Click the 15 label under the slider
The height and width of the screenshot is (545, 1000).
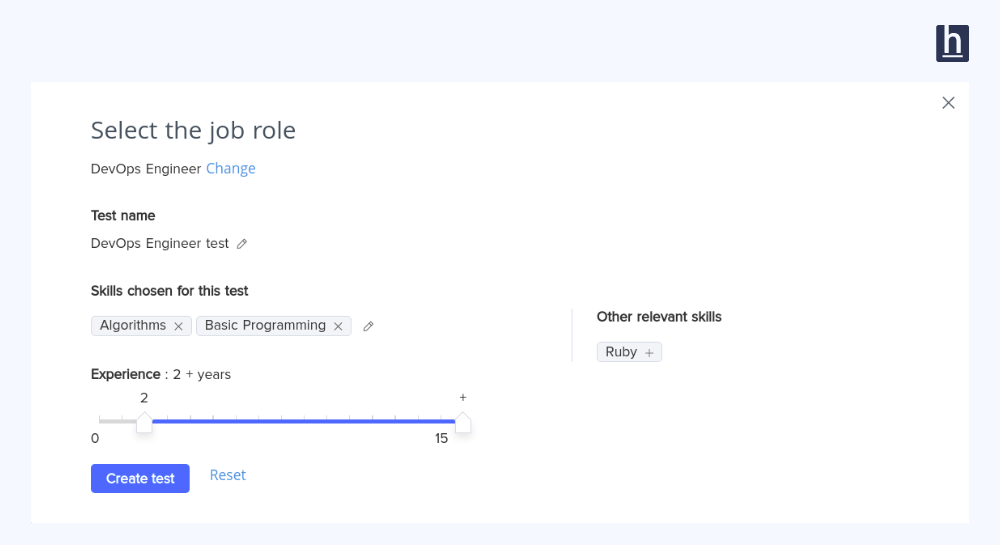point(441,439)
